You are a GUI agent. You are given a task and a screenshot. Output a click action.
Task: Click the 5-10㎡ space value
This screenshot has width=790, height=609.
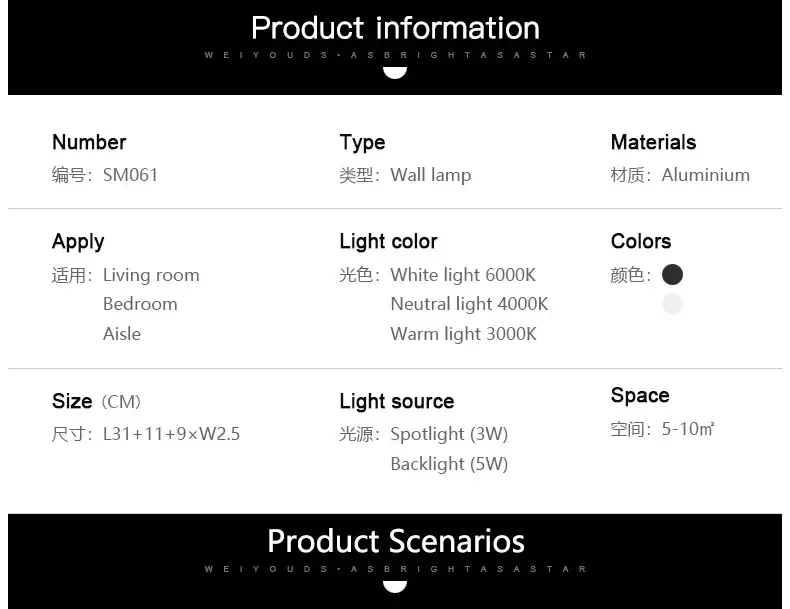(x=688, y=430)
